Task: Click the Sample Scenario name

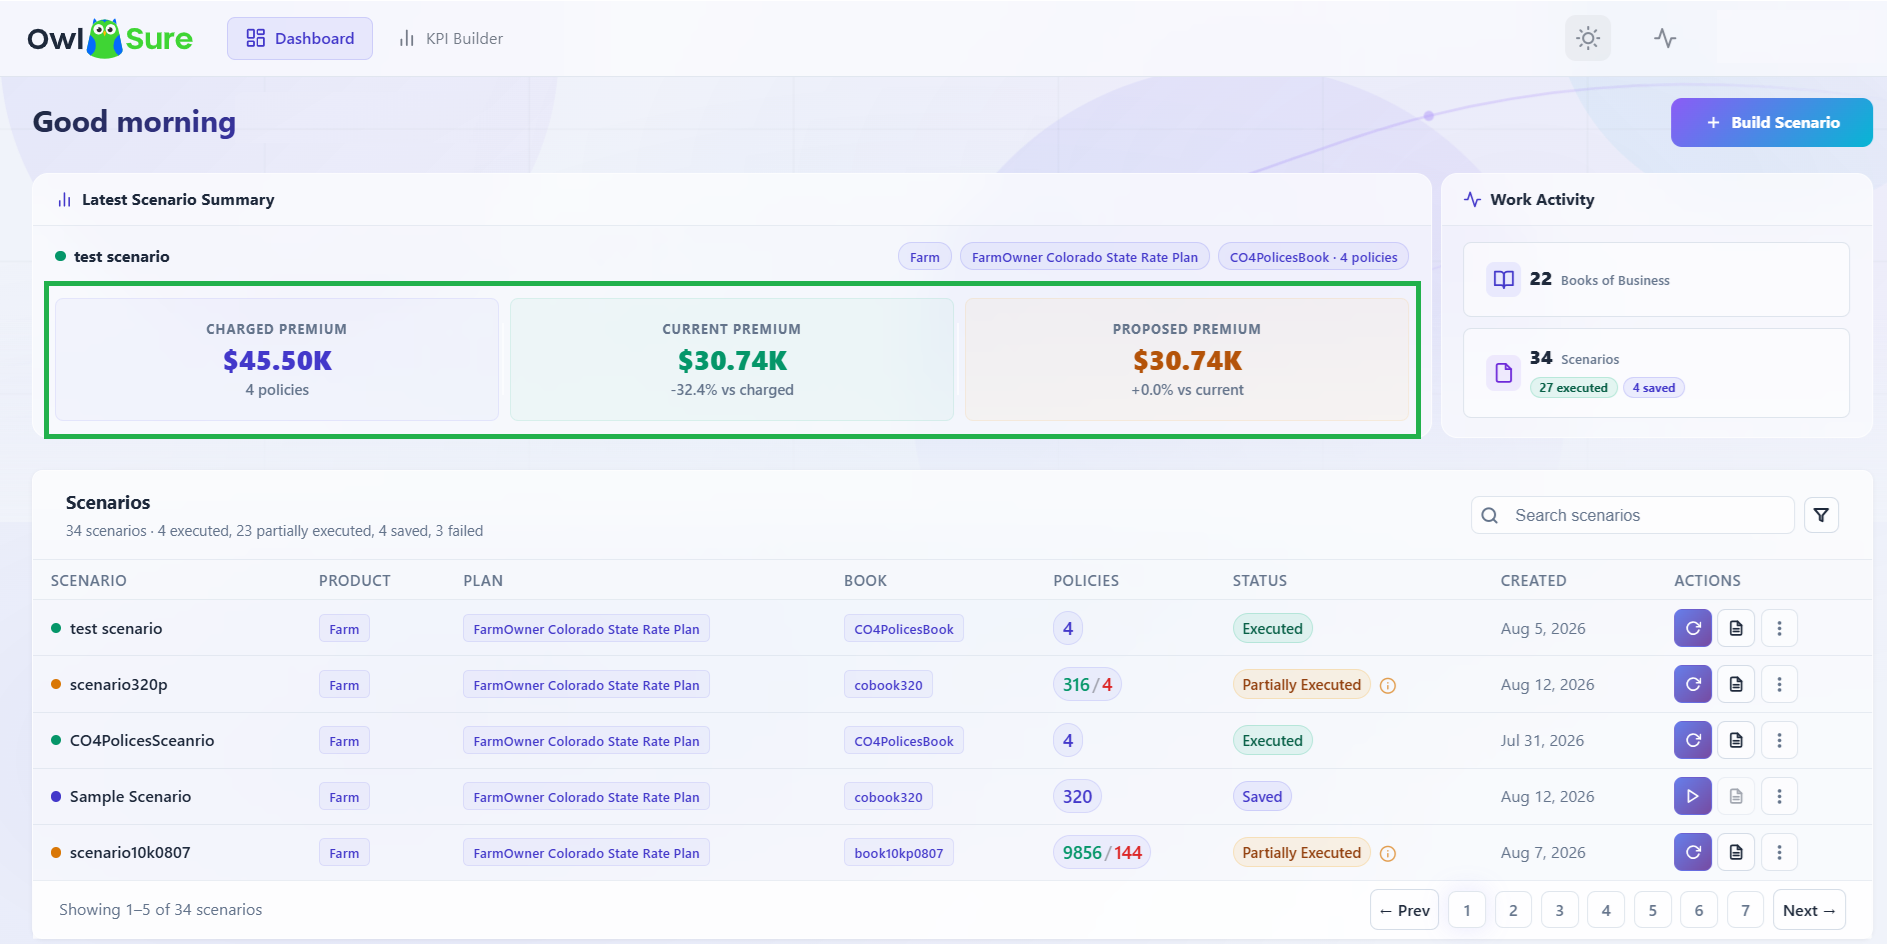Action: pyautogui.click(x=130, y=796)
